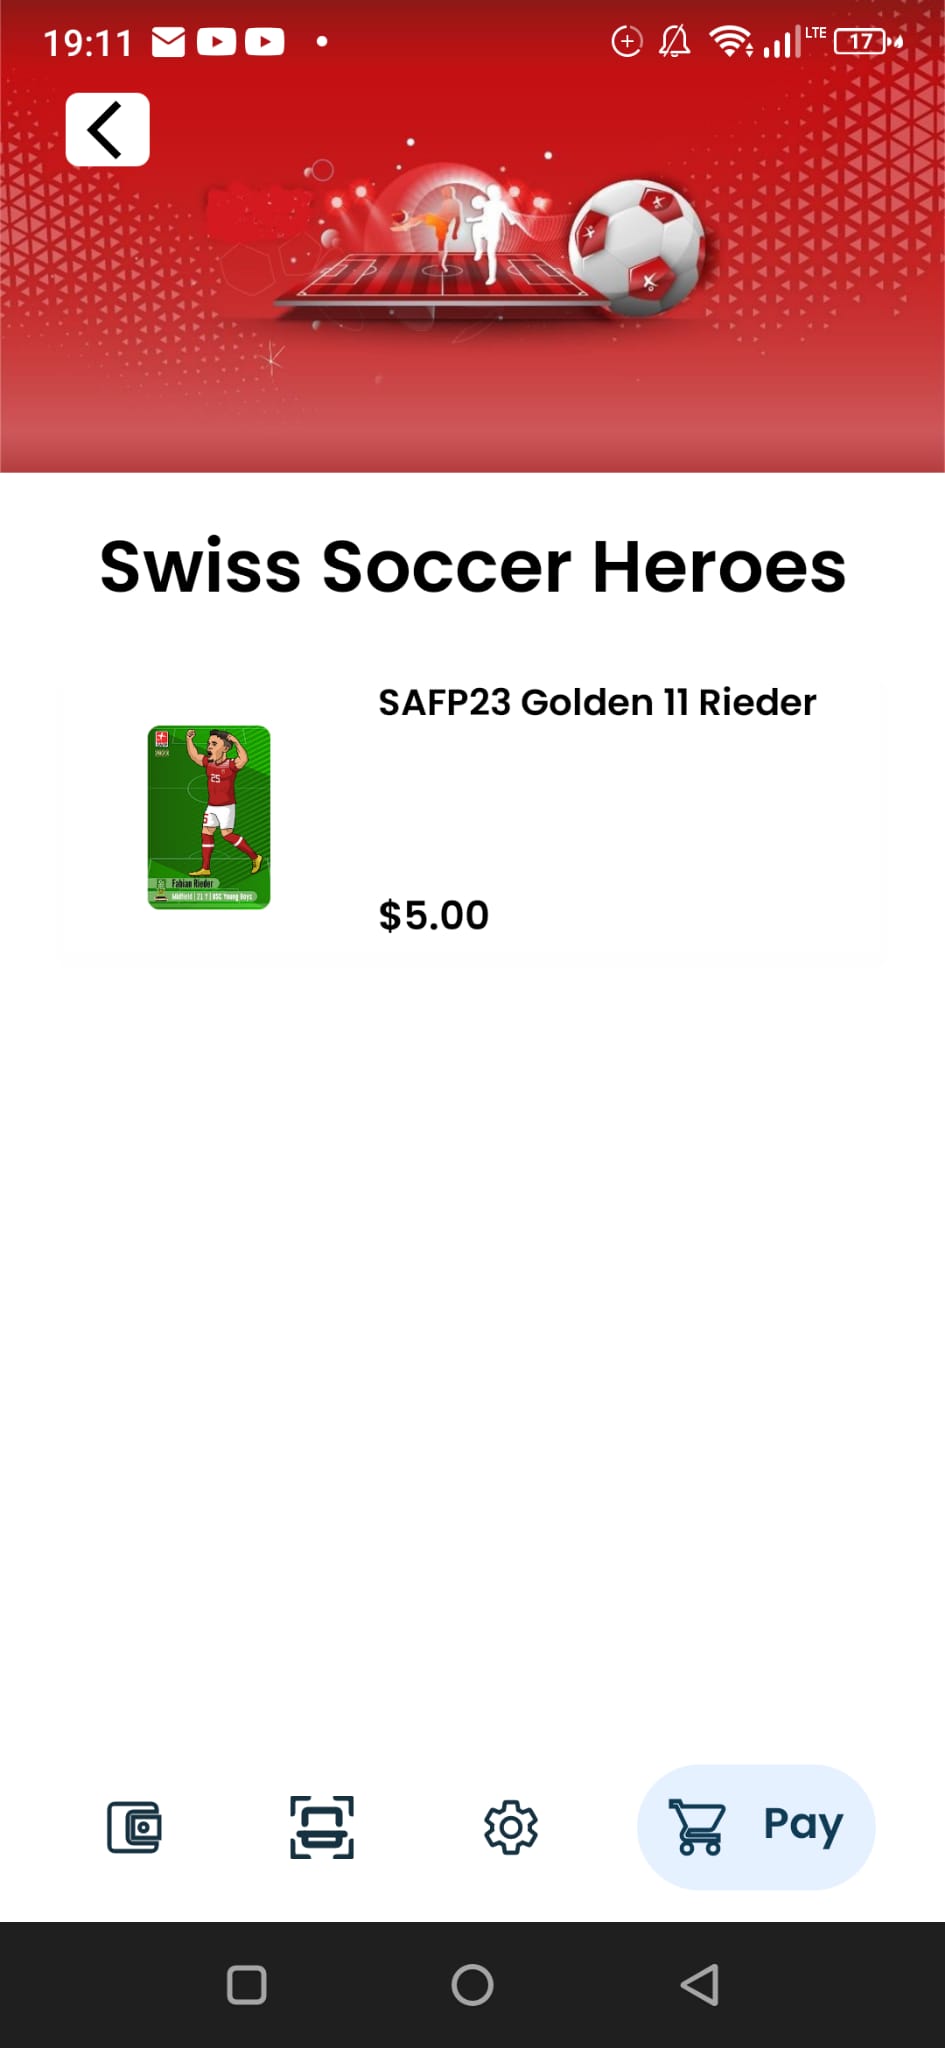Tap the mail notification icon in status bar
This screenshot has height=2048, width=945.
coord(168,42)
